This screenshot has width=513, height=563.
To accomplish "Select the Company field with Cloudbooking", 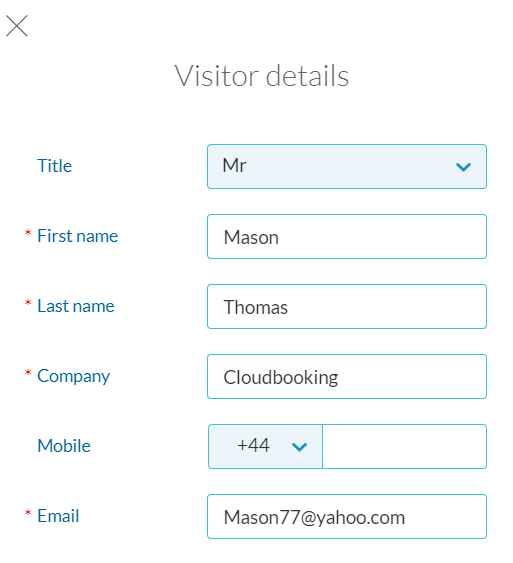I will pyautogui.click(x=347, y=377).
